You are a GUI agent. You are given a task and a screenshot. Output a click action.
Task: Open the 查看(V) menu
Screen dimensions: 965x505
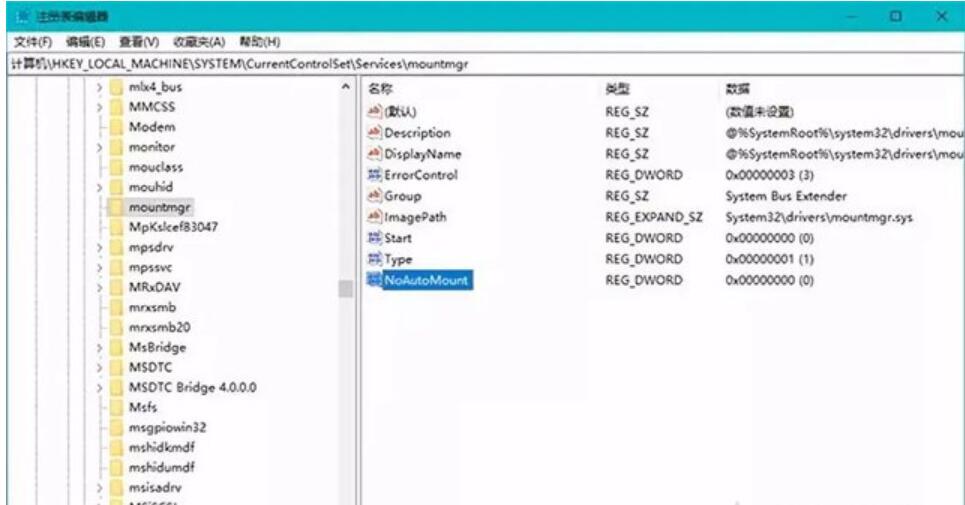pos(139,42)
